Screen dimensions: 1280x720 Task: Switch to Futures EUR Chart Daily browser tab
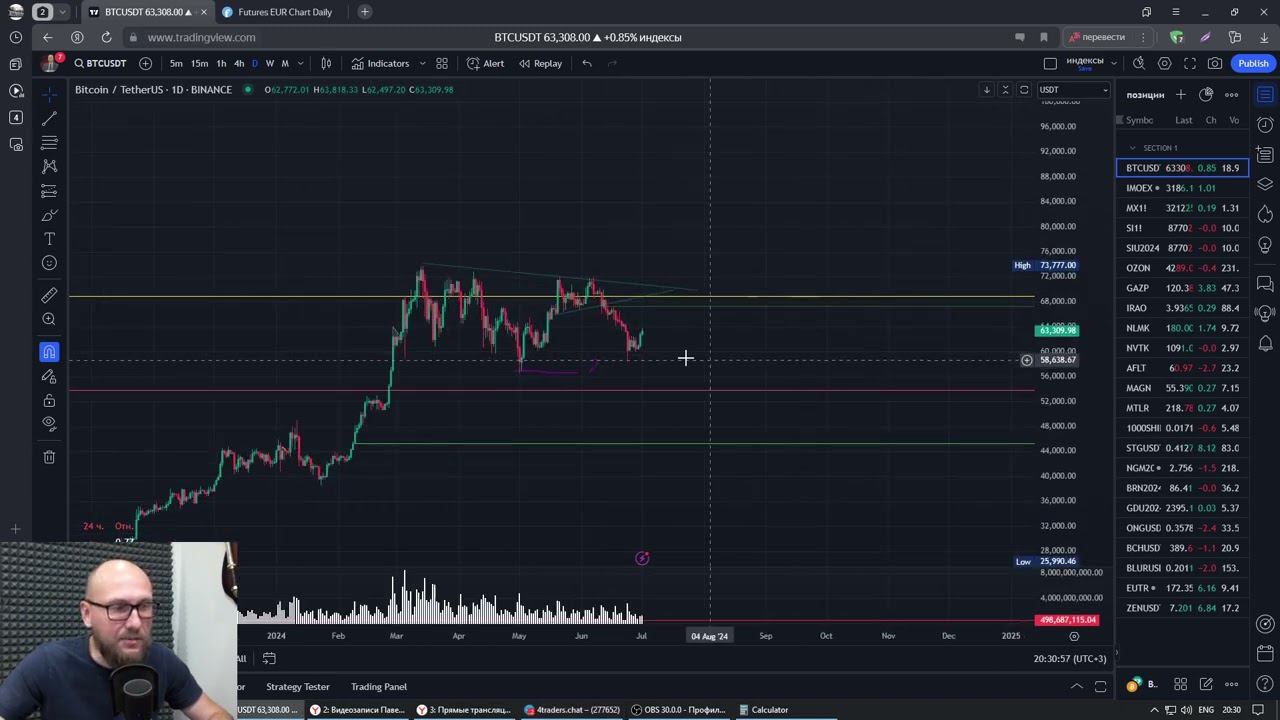285,12
